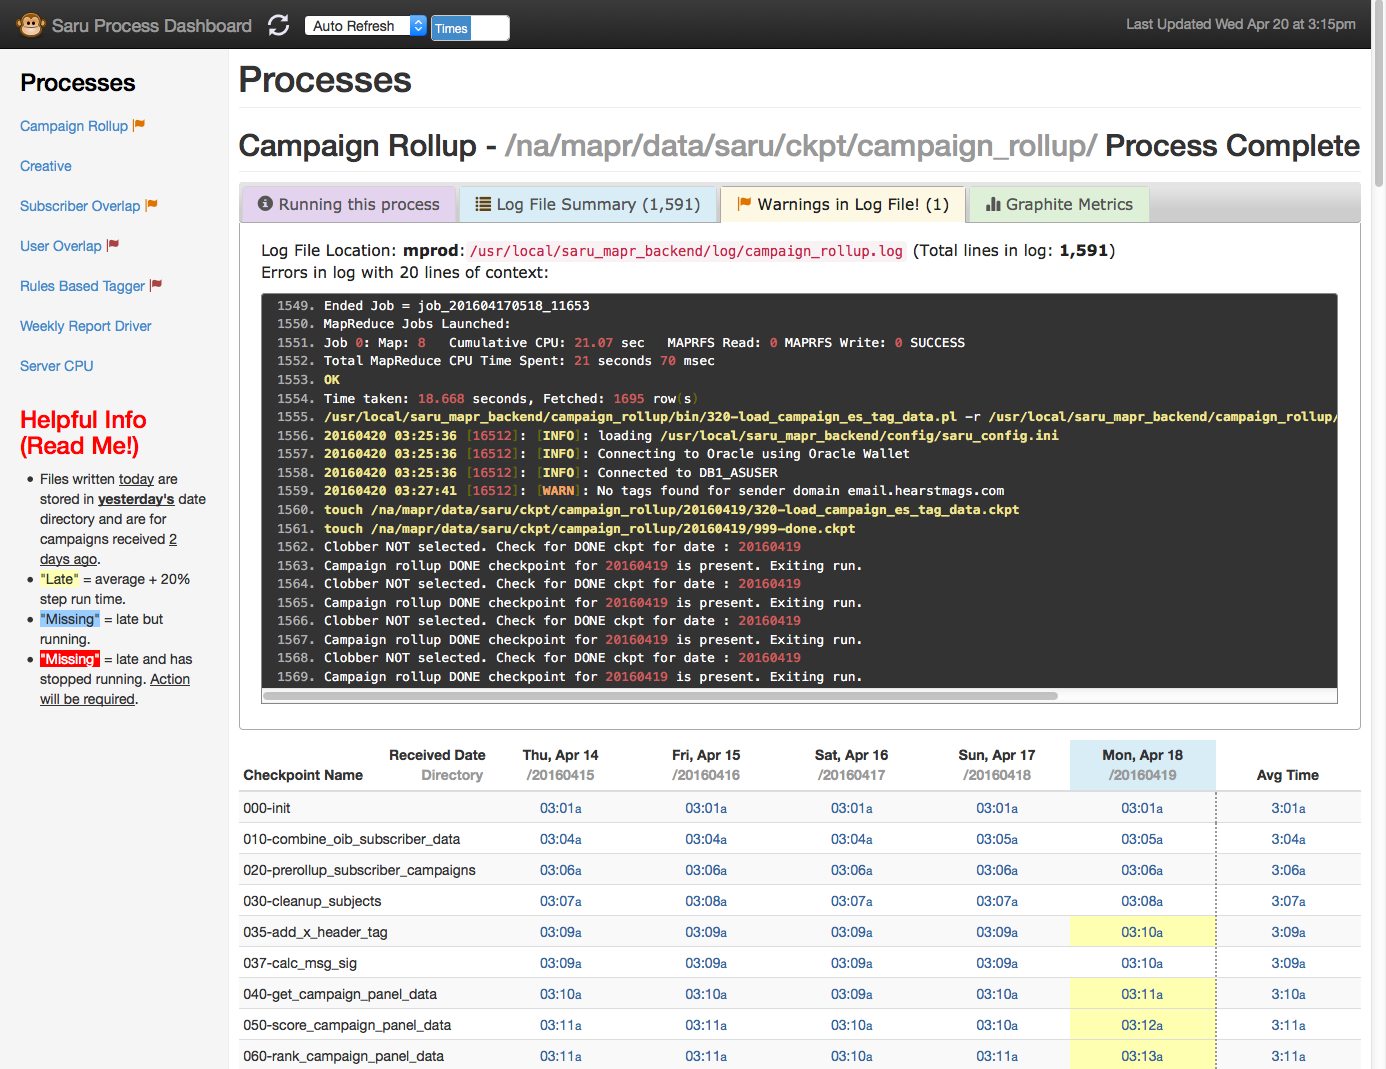The image size is (1386, 1069).
Task: Click 020-prerollup_subscriber_campaigns checkpoint name
Action: coord(359,870)
